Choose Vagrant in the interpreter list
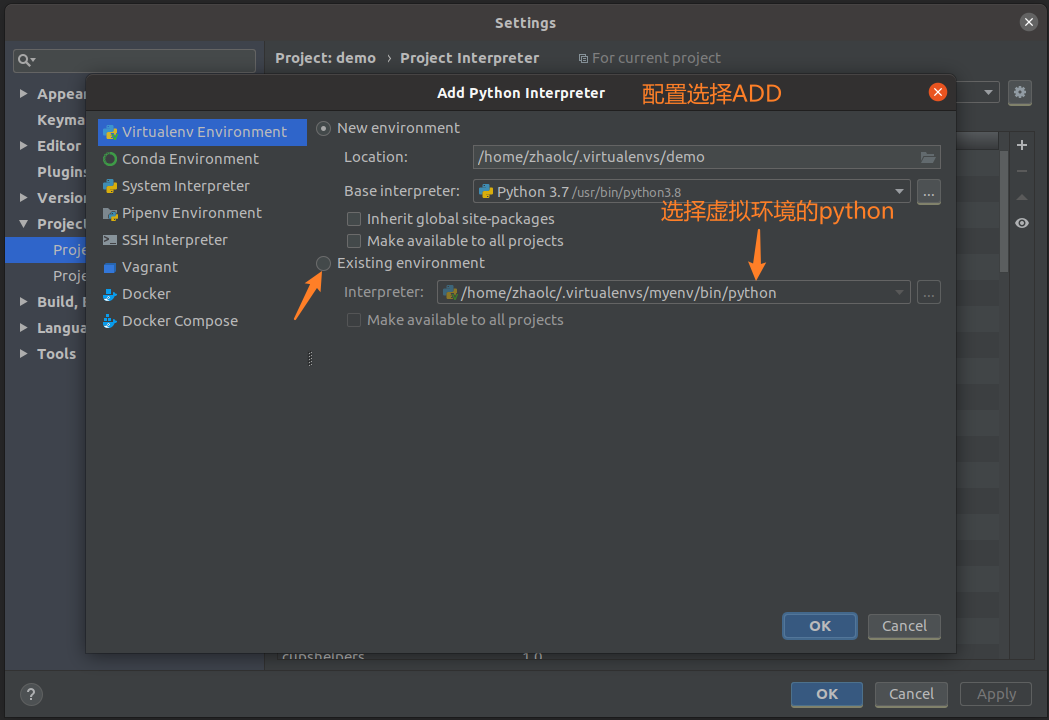This screenshot has width=1049, height=720. pos(149,267)
